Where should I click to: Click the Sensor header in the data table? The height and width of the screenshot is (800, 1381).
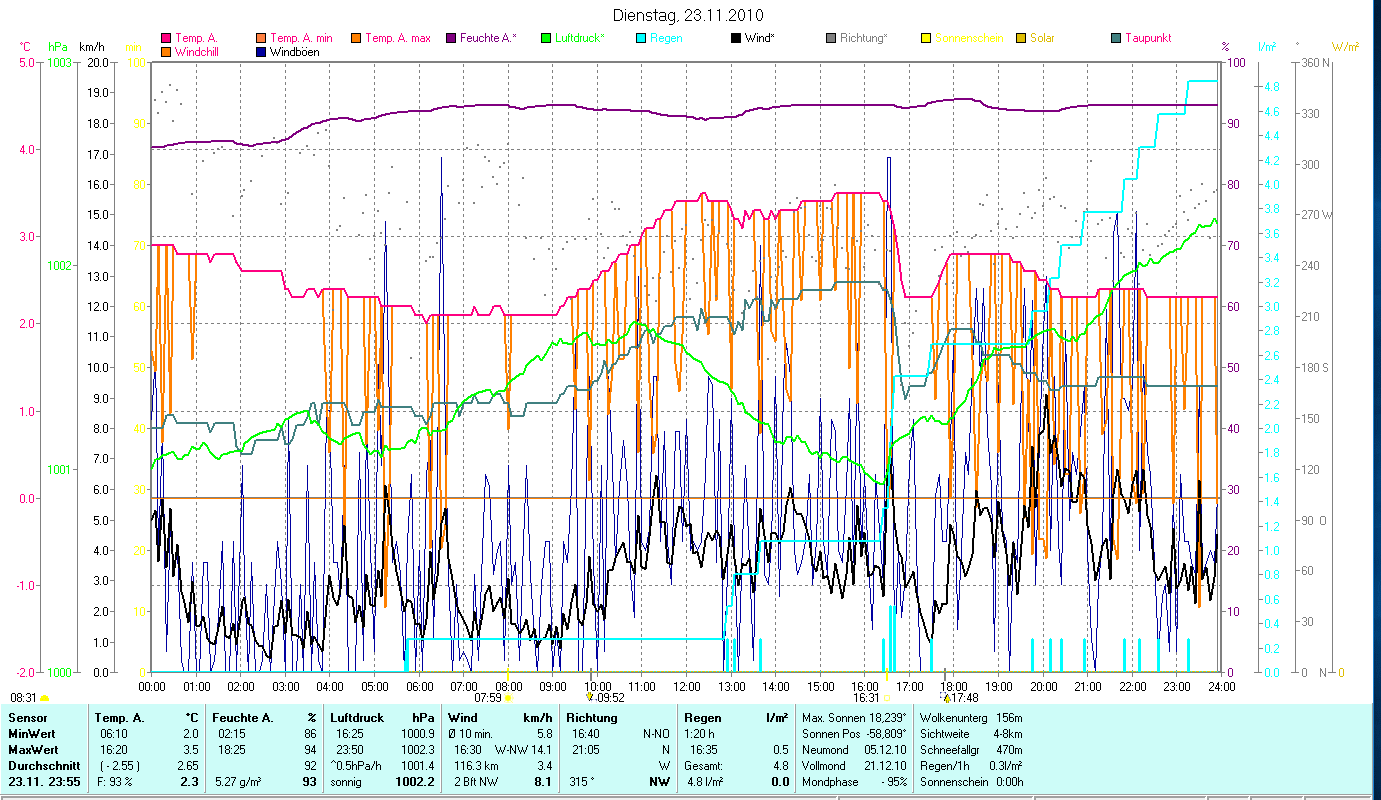(27, 718)
